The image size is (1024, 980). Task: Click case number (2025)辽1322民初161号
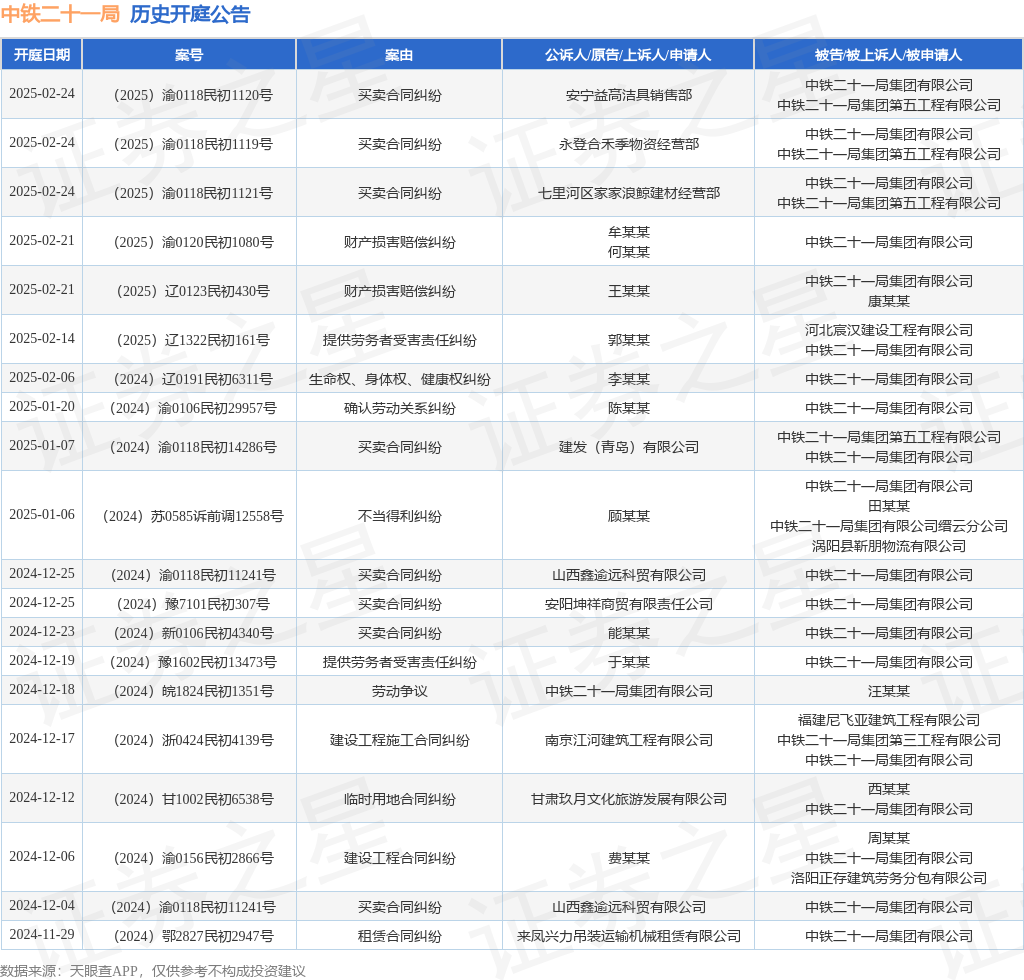(x=193, y=340)
